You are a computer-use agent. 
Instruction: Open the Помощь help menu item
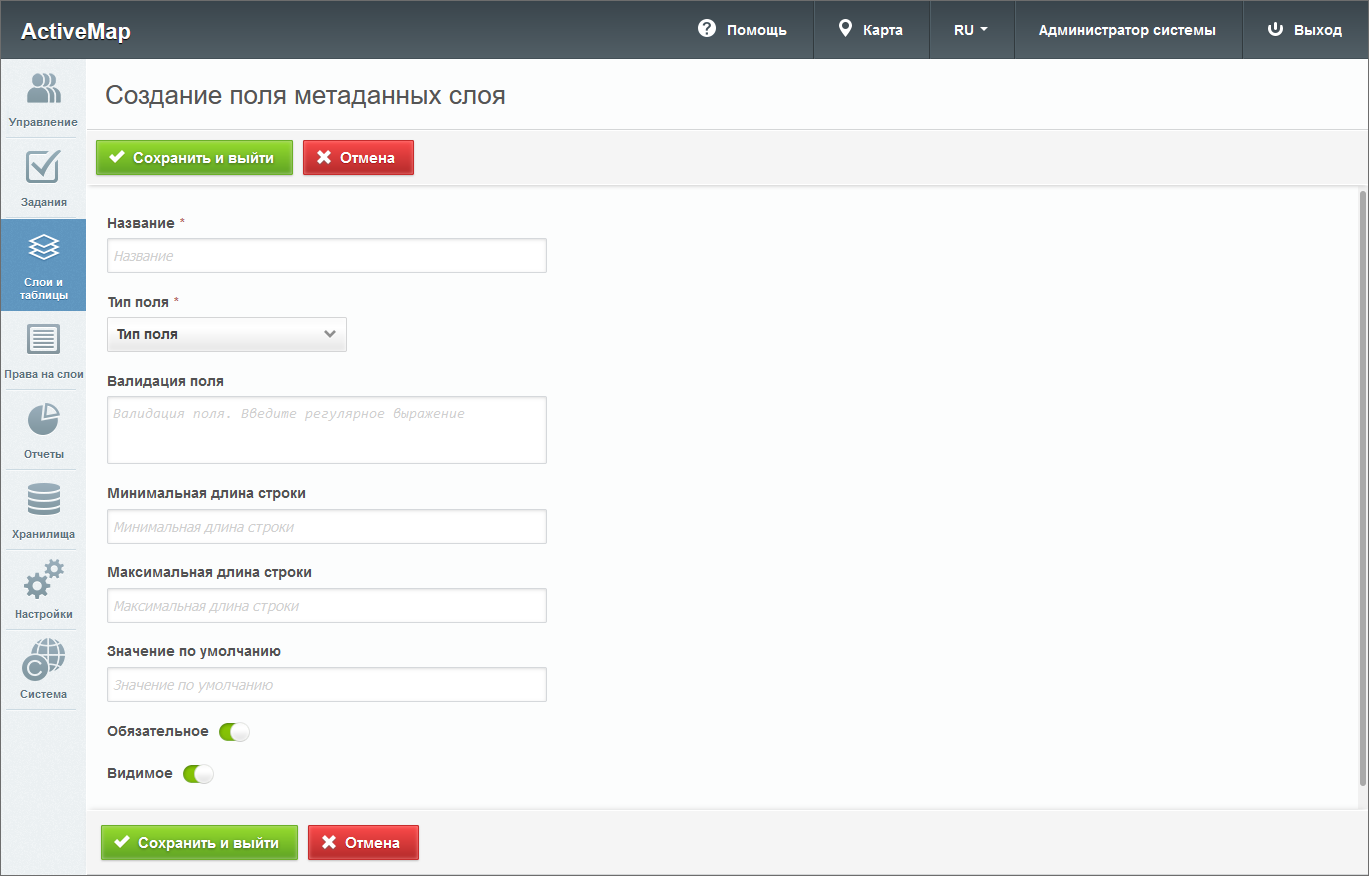[x=742, y=30]
